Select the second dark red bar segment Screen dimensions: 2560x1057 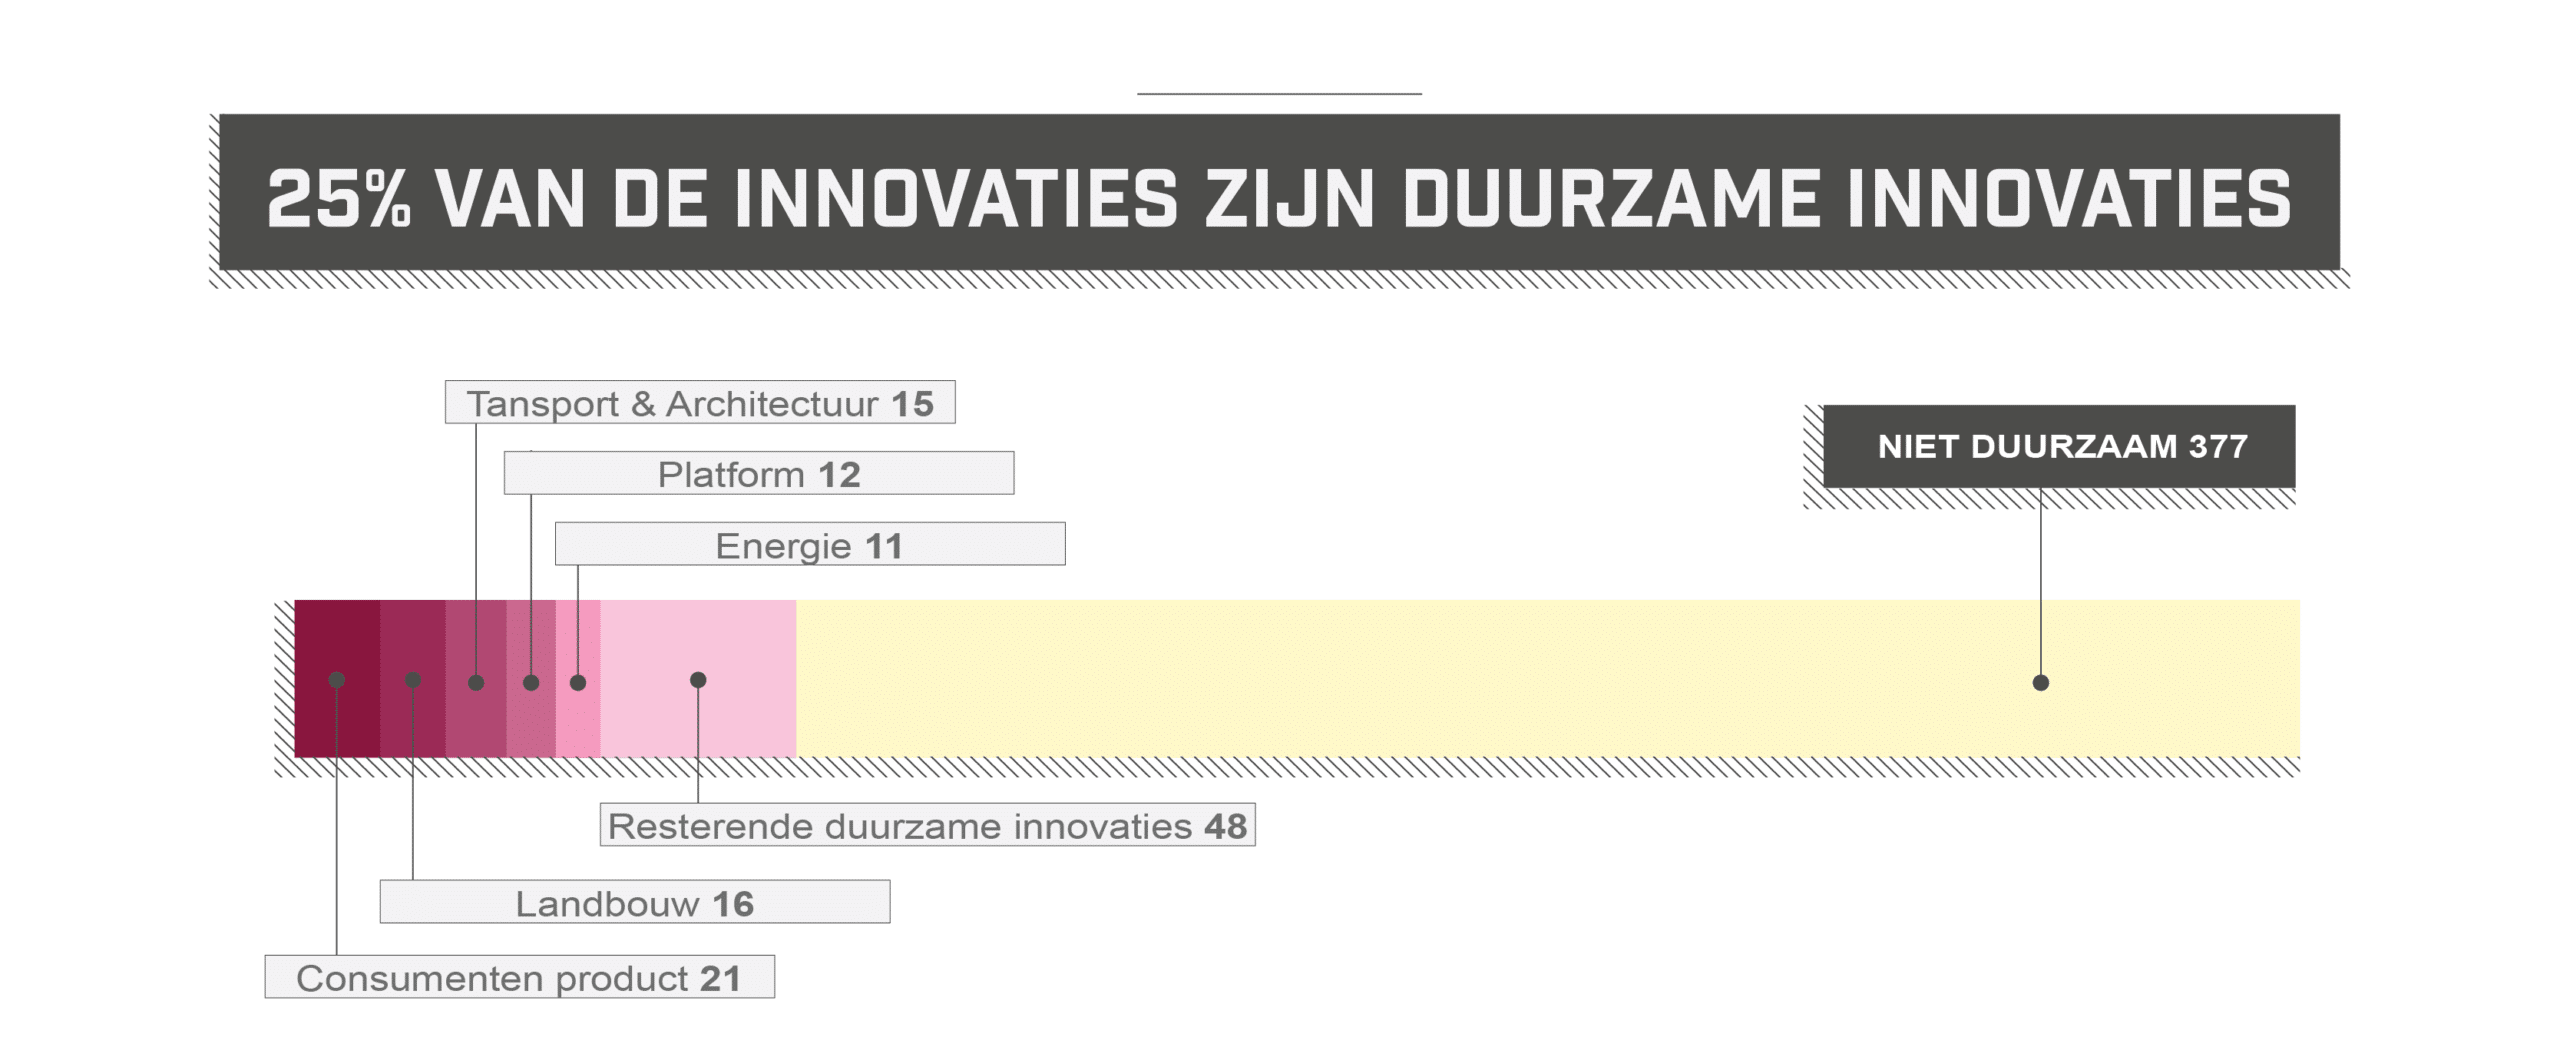coord(412,678)
